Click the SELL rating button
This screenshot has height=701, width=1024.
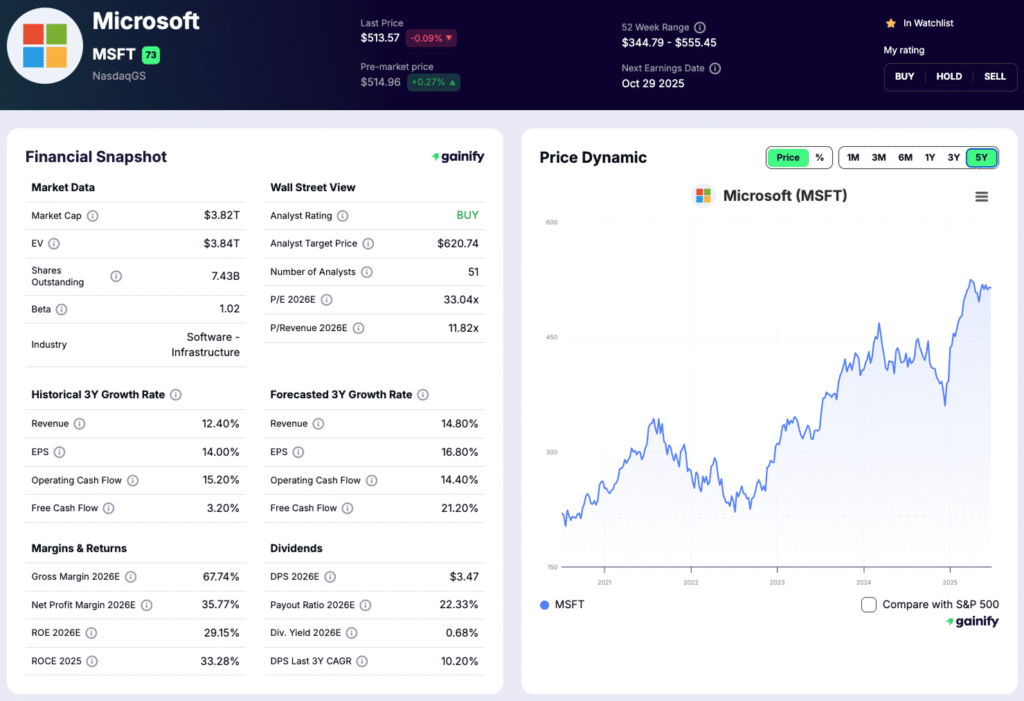tap(994, 76)
